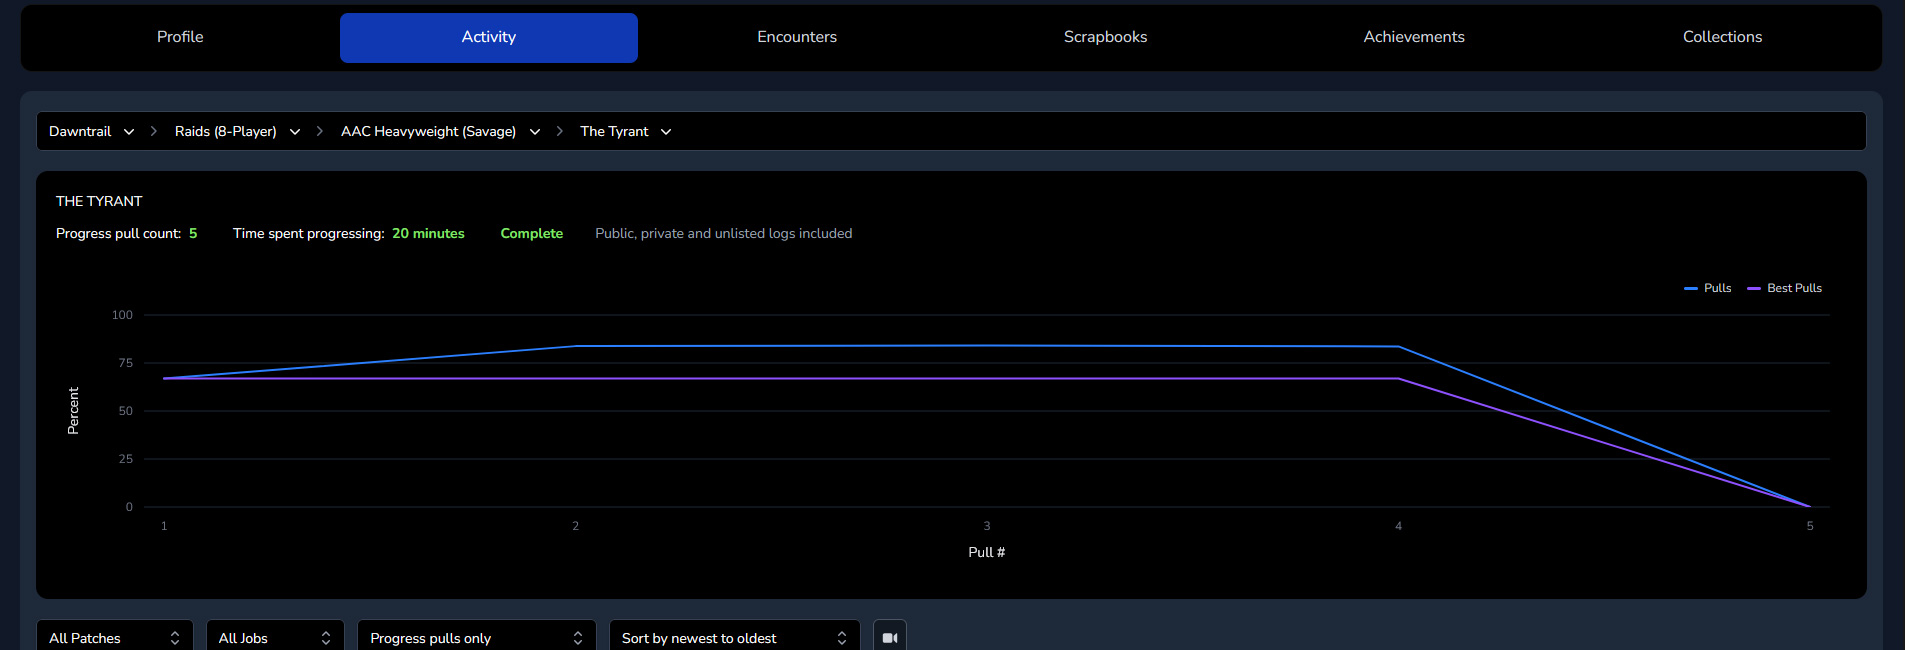Select the Activity tab
The image size is (1905, 650).
tap(489, 37)
